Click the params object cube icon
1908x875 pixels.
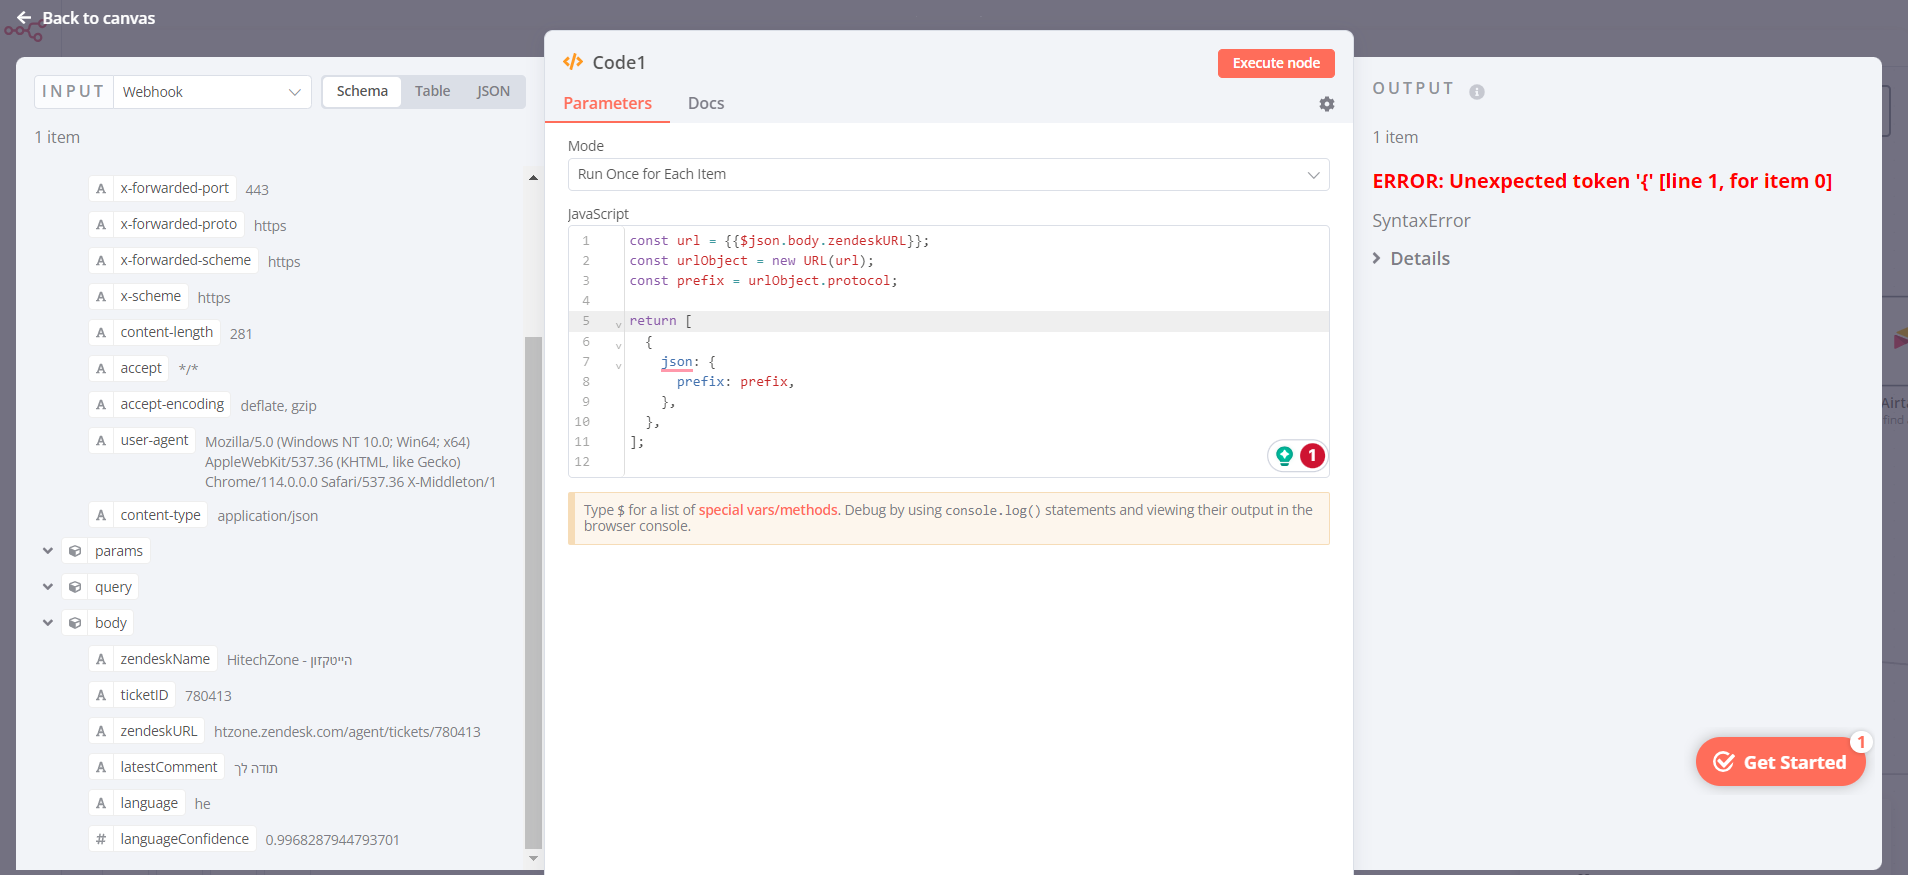[75, 551]
